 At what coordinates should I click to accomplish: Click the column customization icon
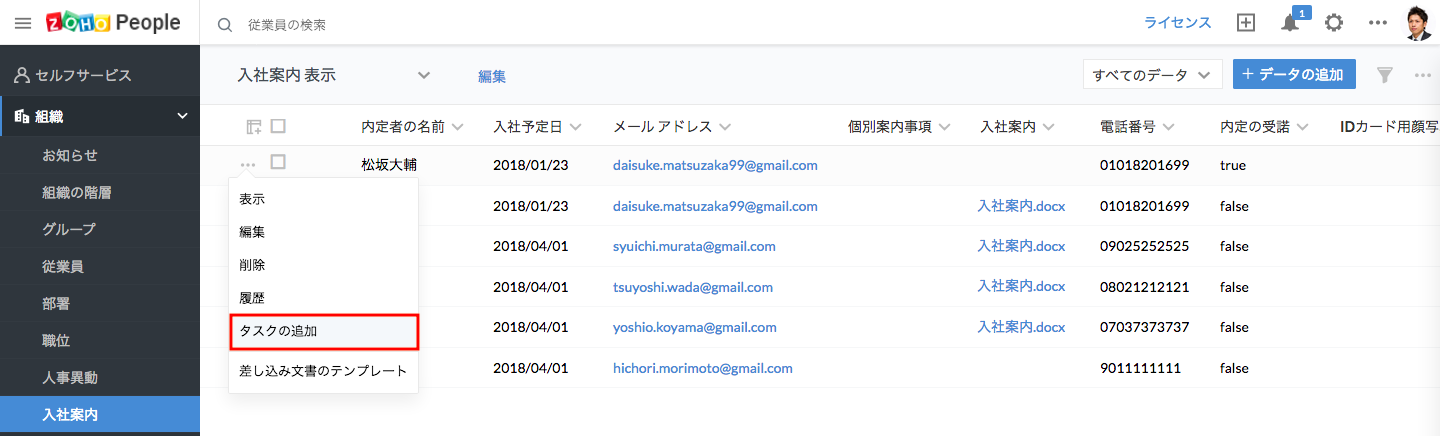point(254,127)
